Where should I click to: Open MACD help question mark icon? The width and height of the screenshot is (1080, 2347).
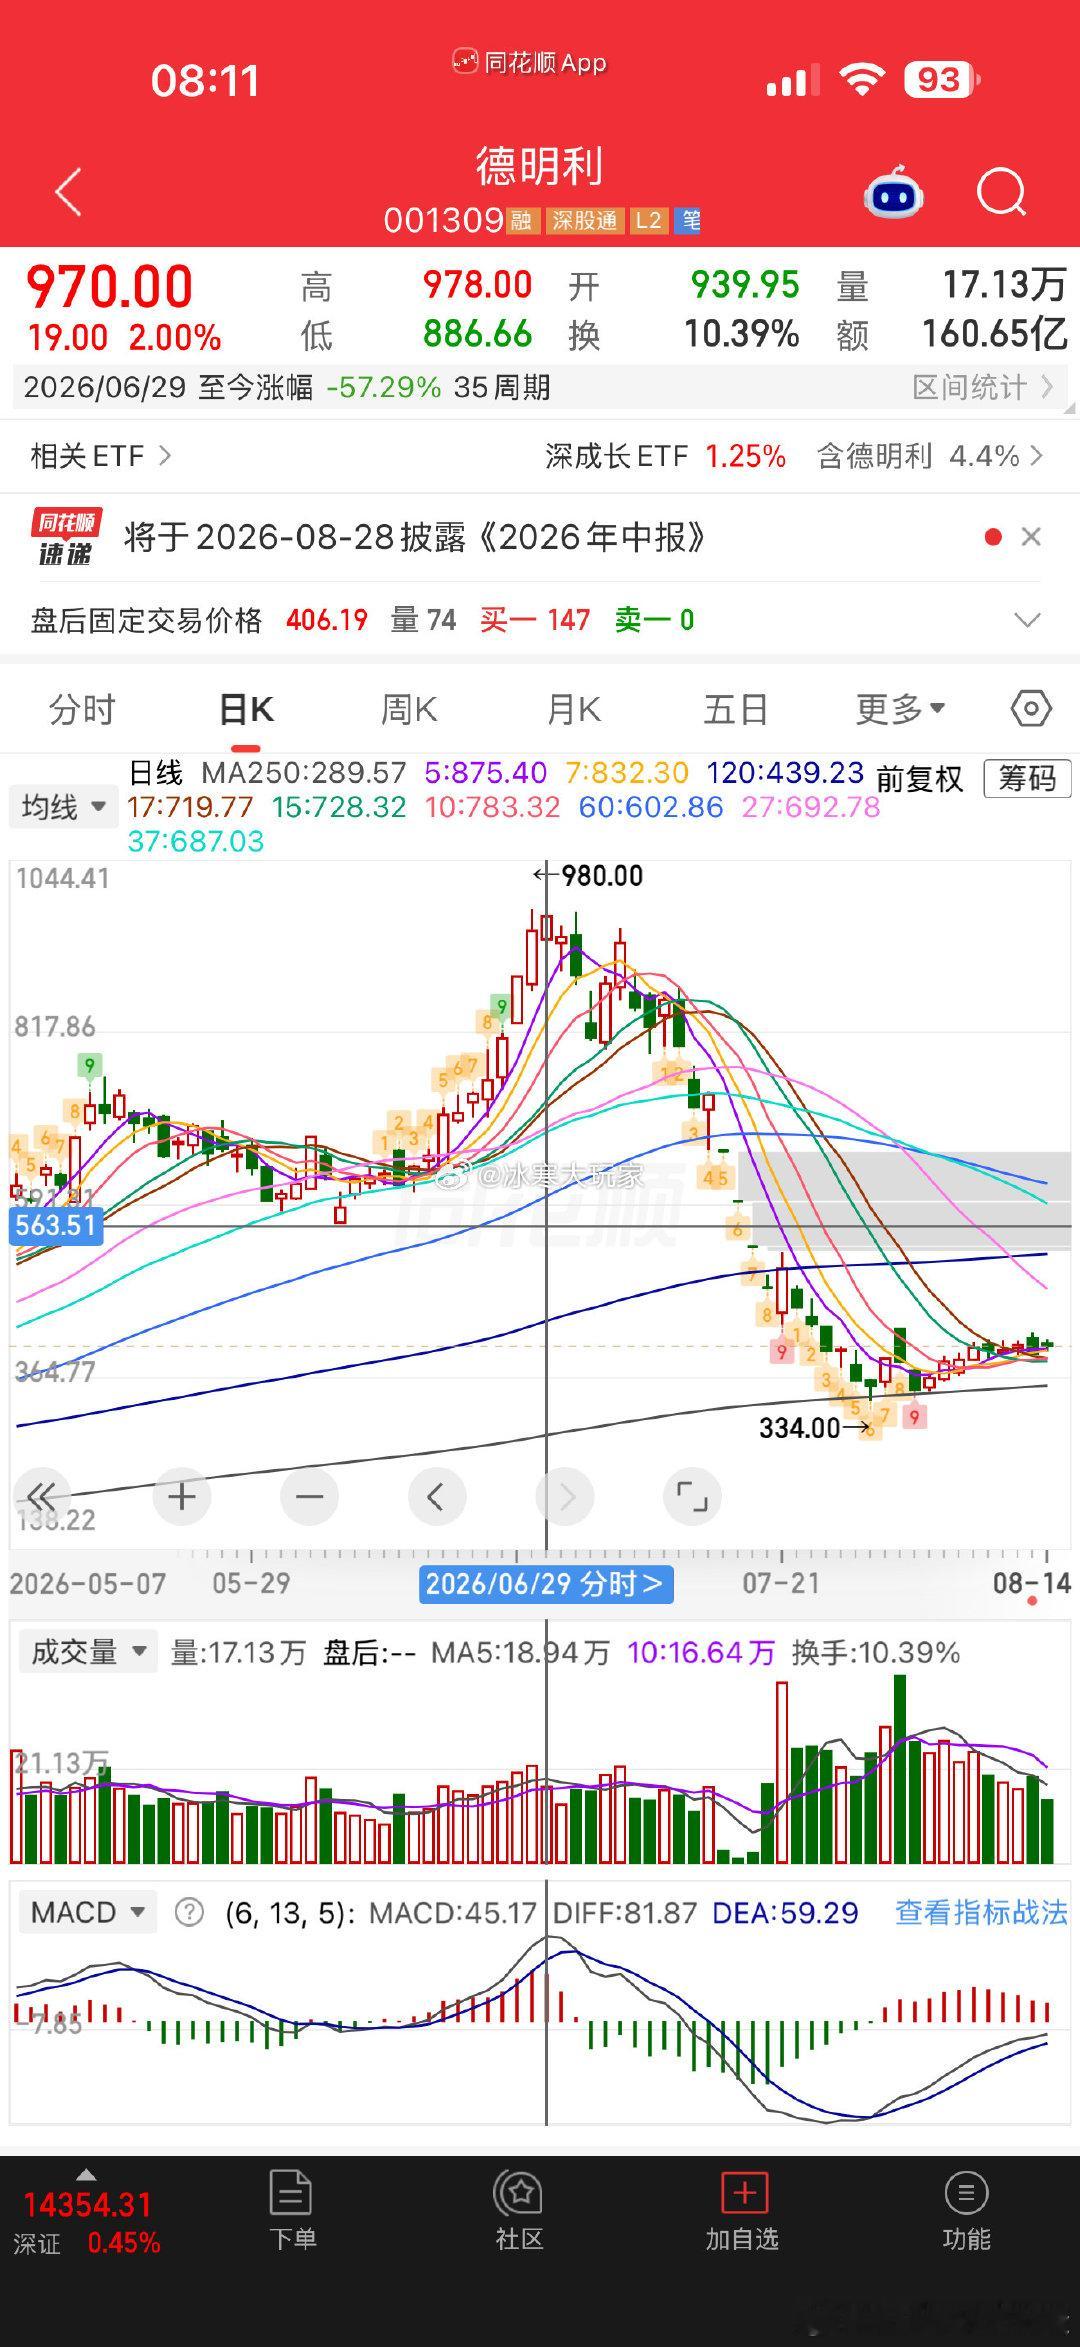tap(189, 1913)
